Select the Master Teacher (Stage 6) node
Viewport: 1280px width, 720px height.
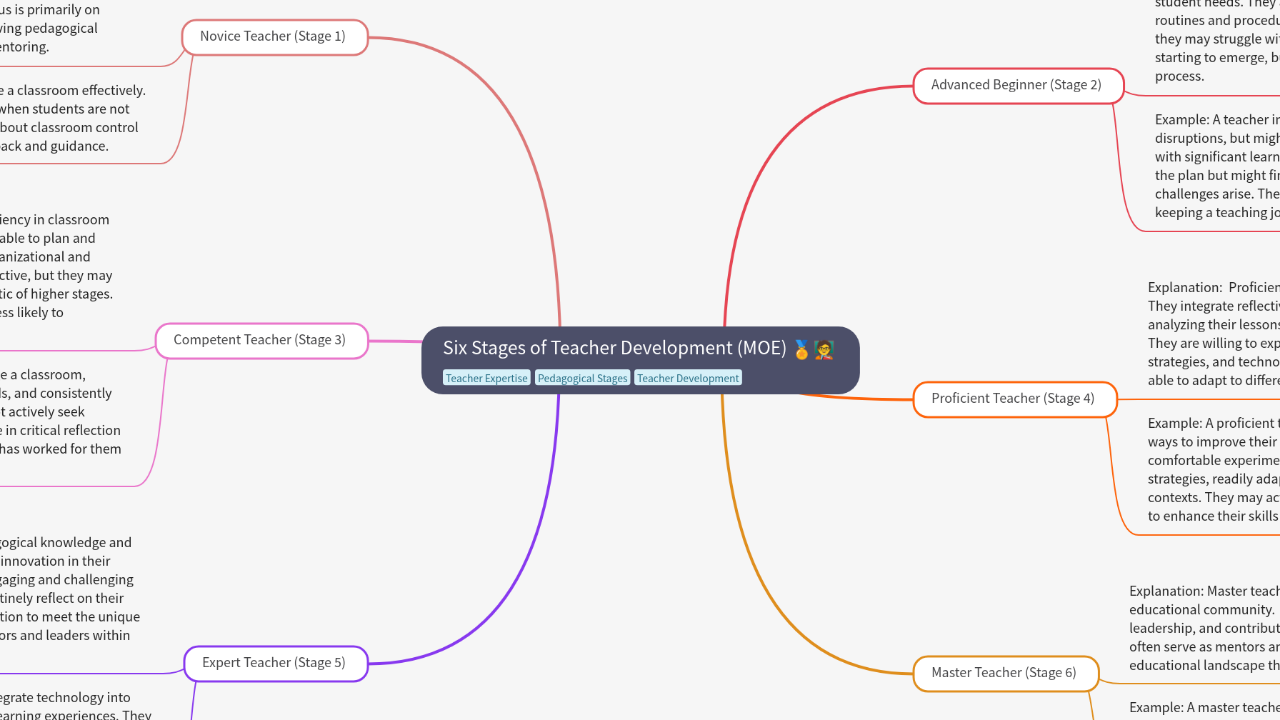pos(1005,673)
